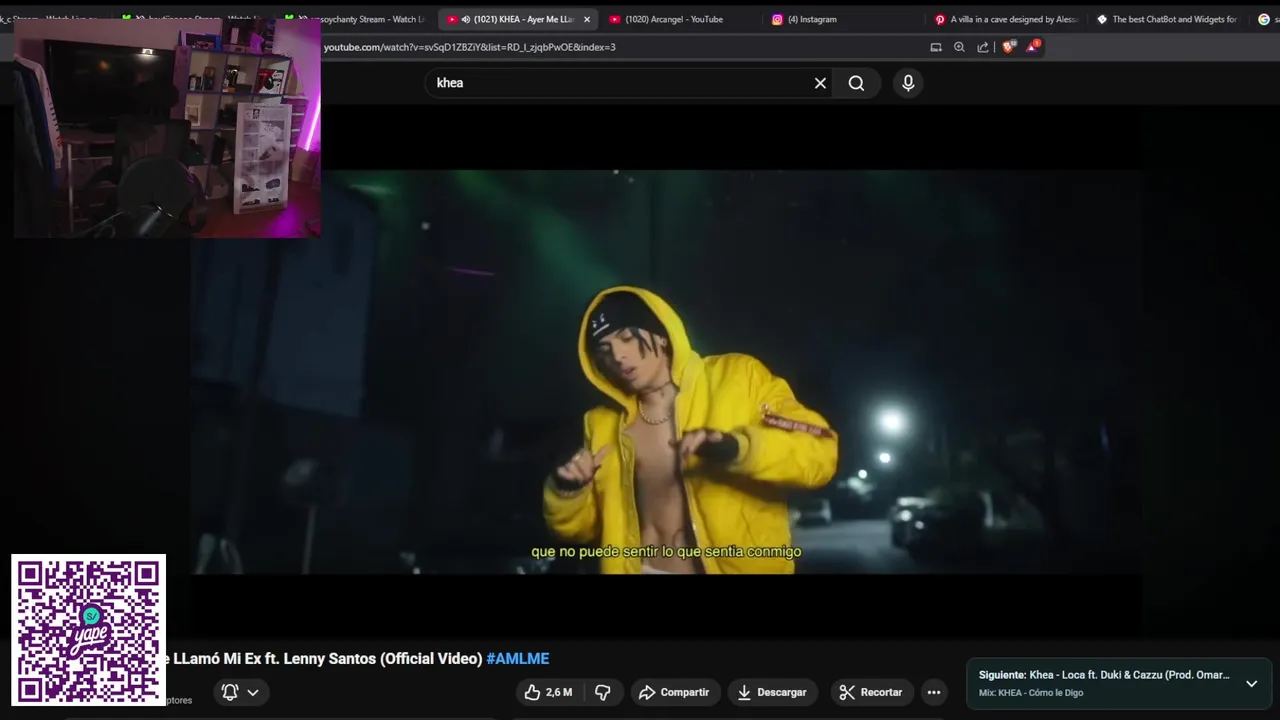This screenshot has height=720, width=1280.
Task: Expand the subscription notification dropdown chevron
Action: coord(253,692)
